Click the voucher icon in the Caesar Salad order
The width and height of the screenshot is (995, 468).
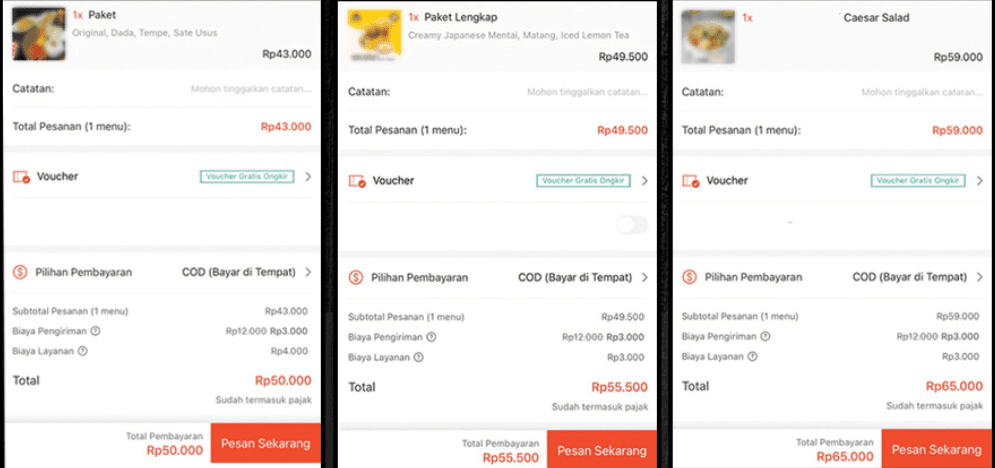pos(692,181)
